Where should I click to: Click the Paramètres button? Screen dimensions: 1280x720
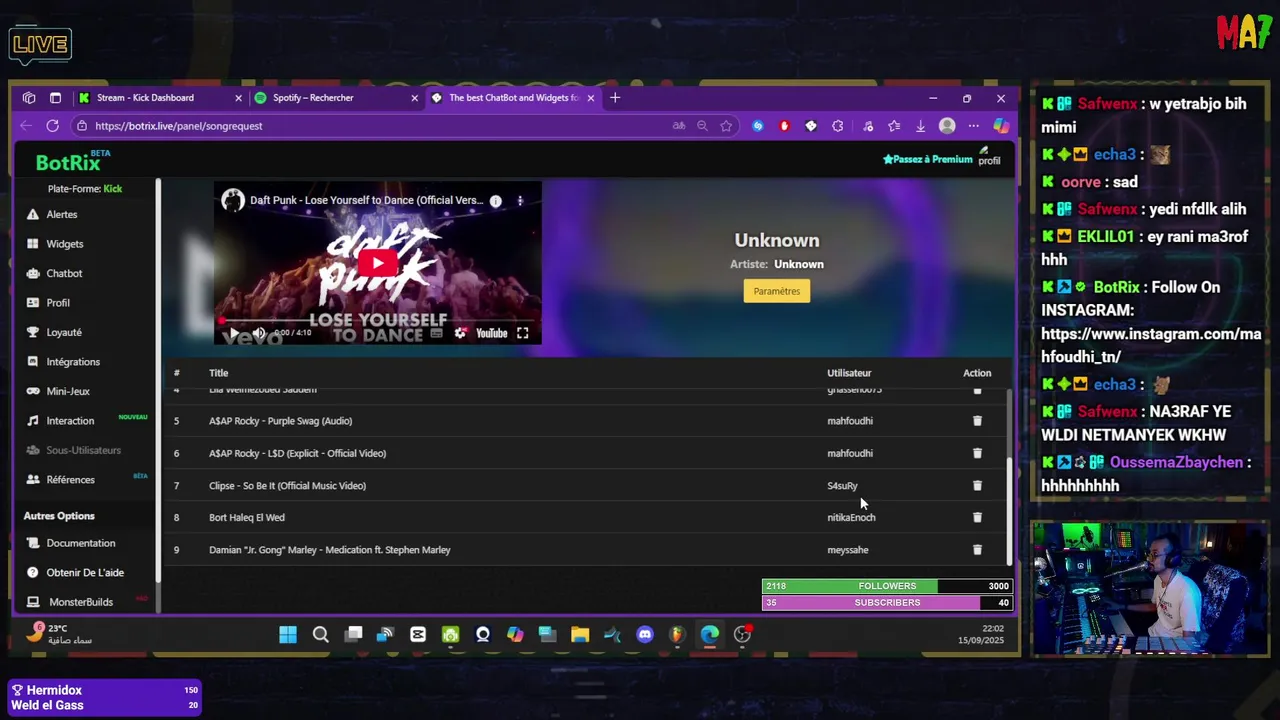(777, 291)
